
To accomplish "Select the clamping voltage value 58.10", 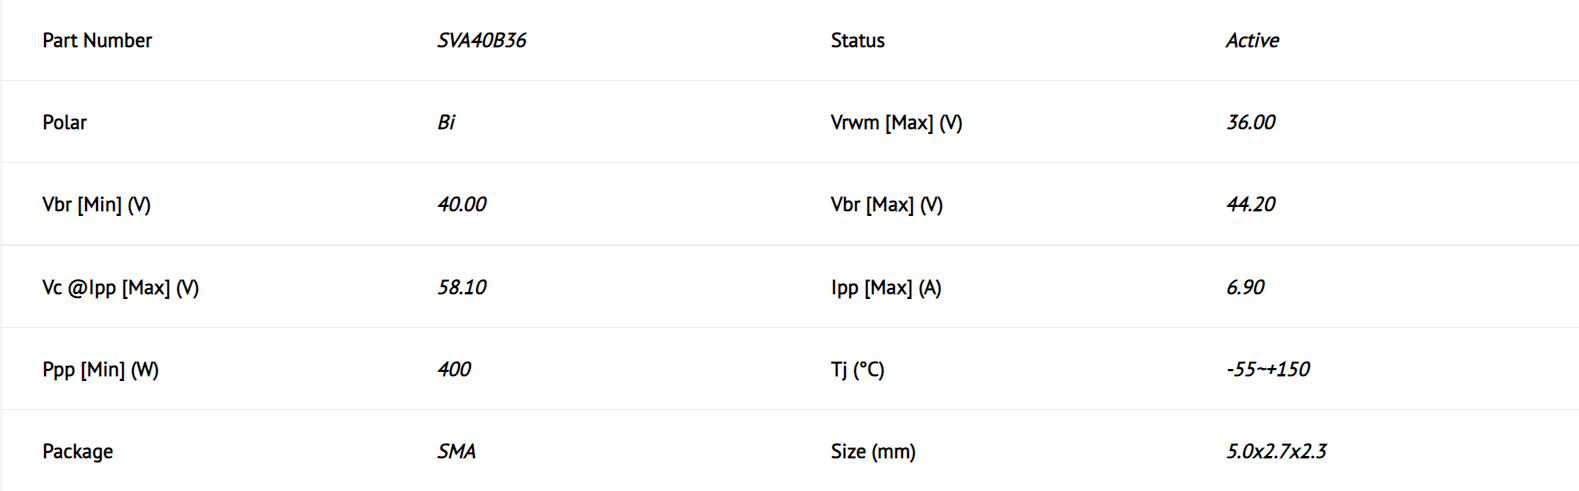I will (x=461, y=287).
